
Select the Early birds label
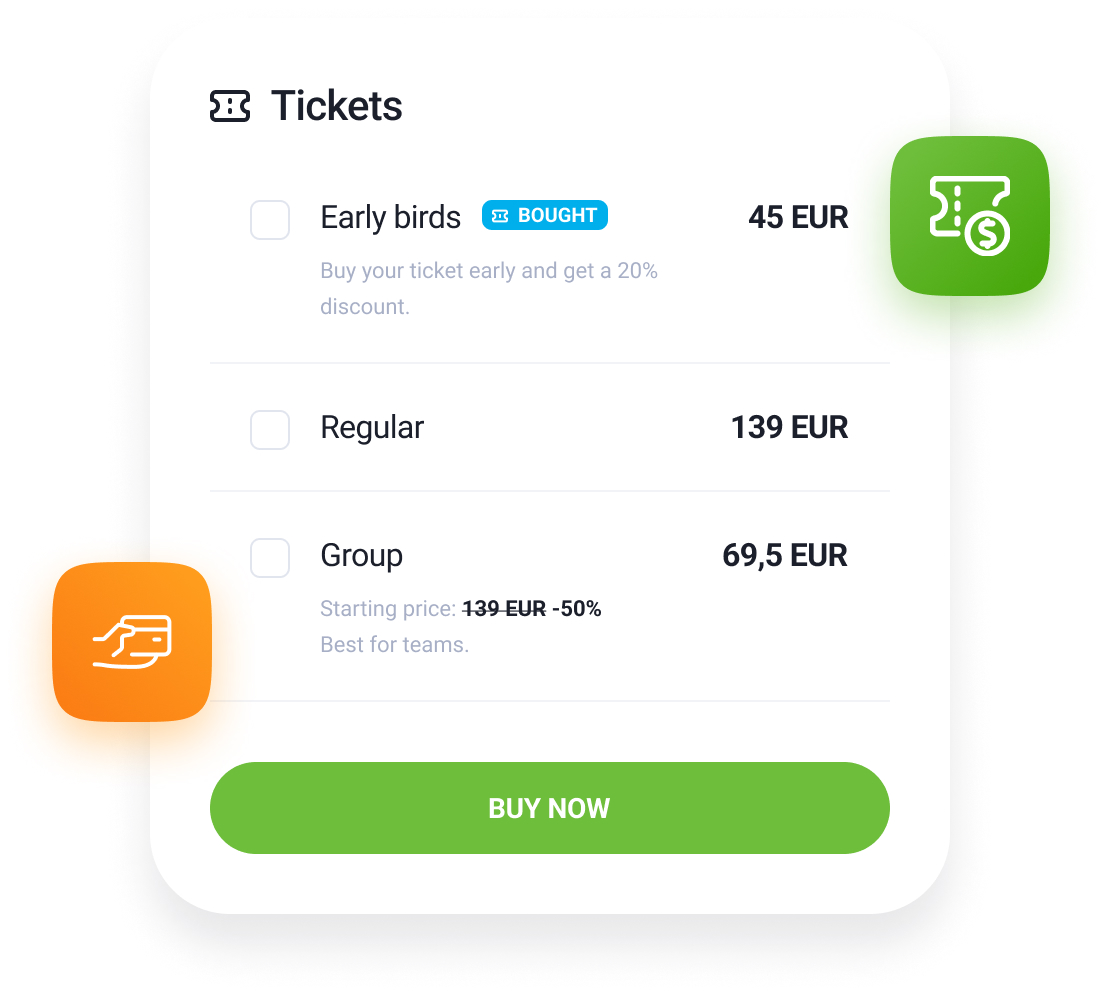(390, 218)
